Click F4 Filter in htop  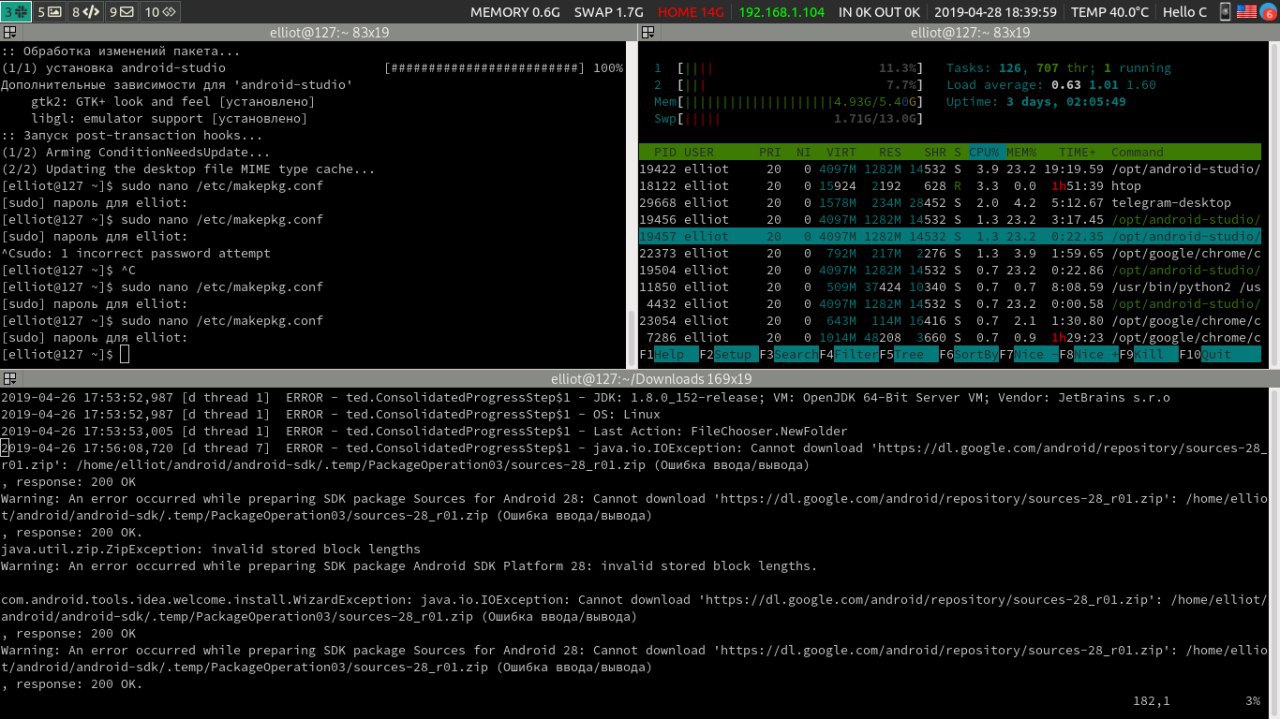(x=849, y=354)
